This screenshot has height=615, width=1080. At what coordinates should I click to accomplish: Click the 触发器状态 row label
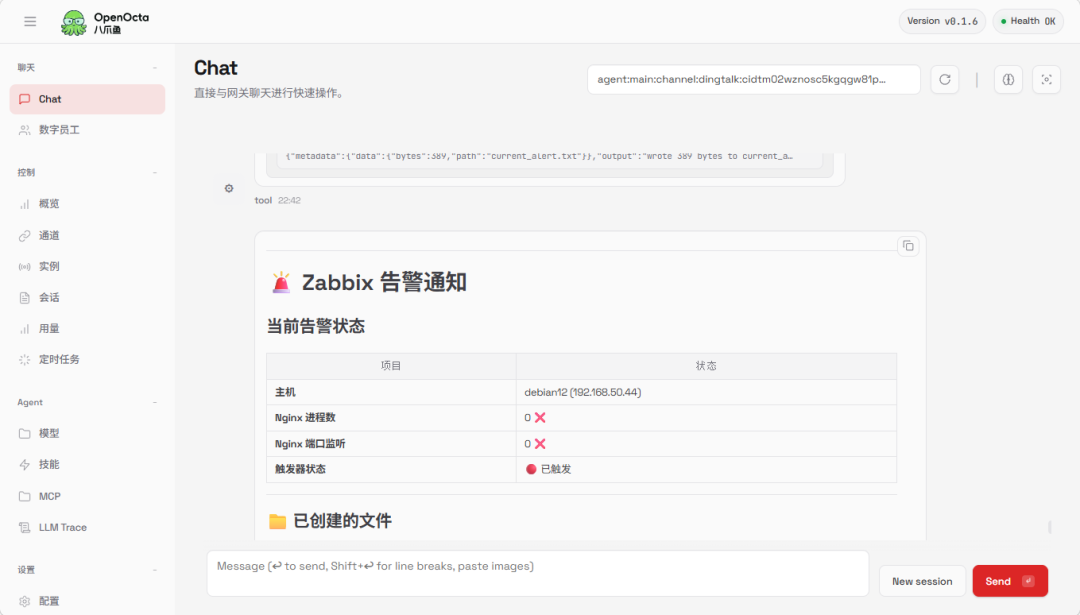[300, 469]
